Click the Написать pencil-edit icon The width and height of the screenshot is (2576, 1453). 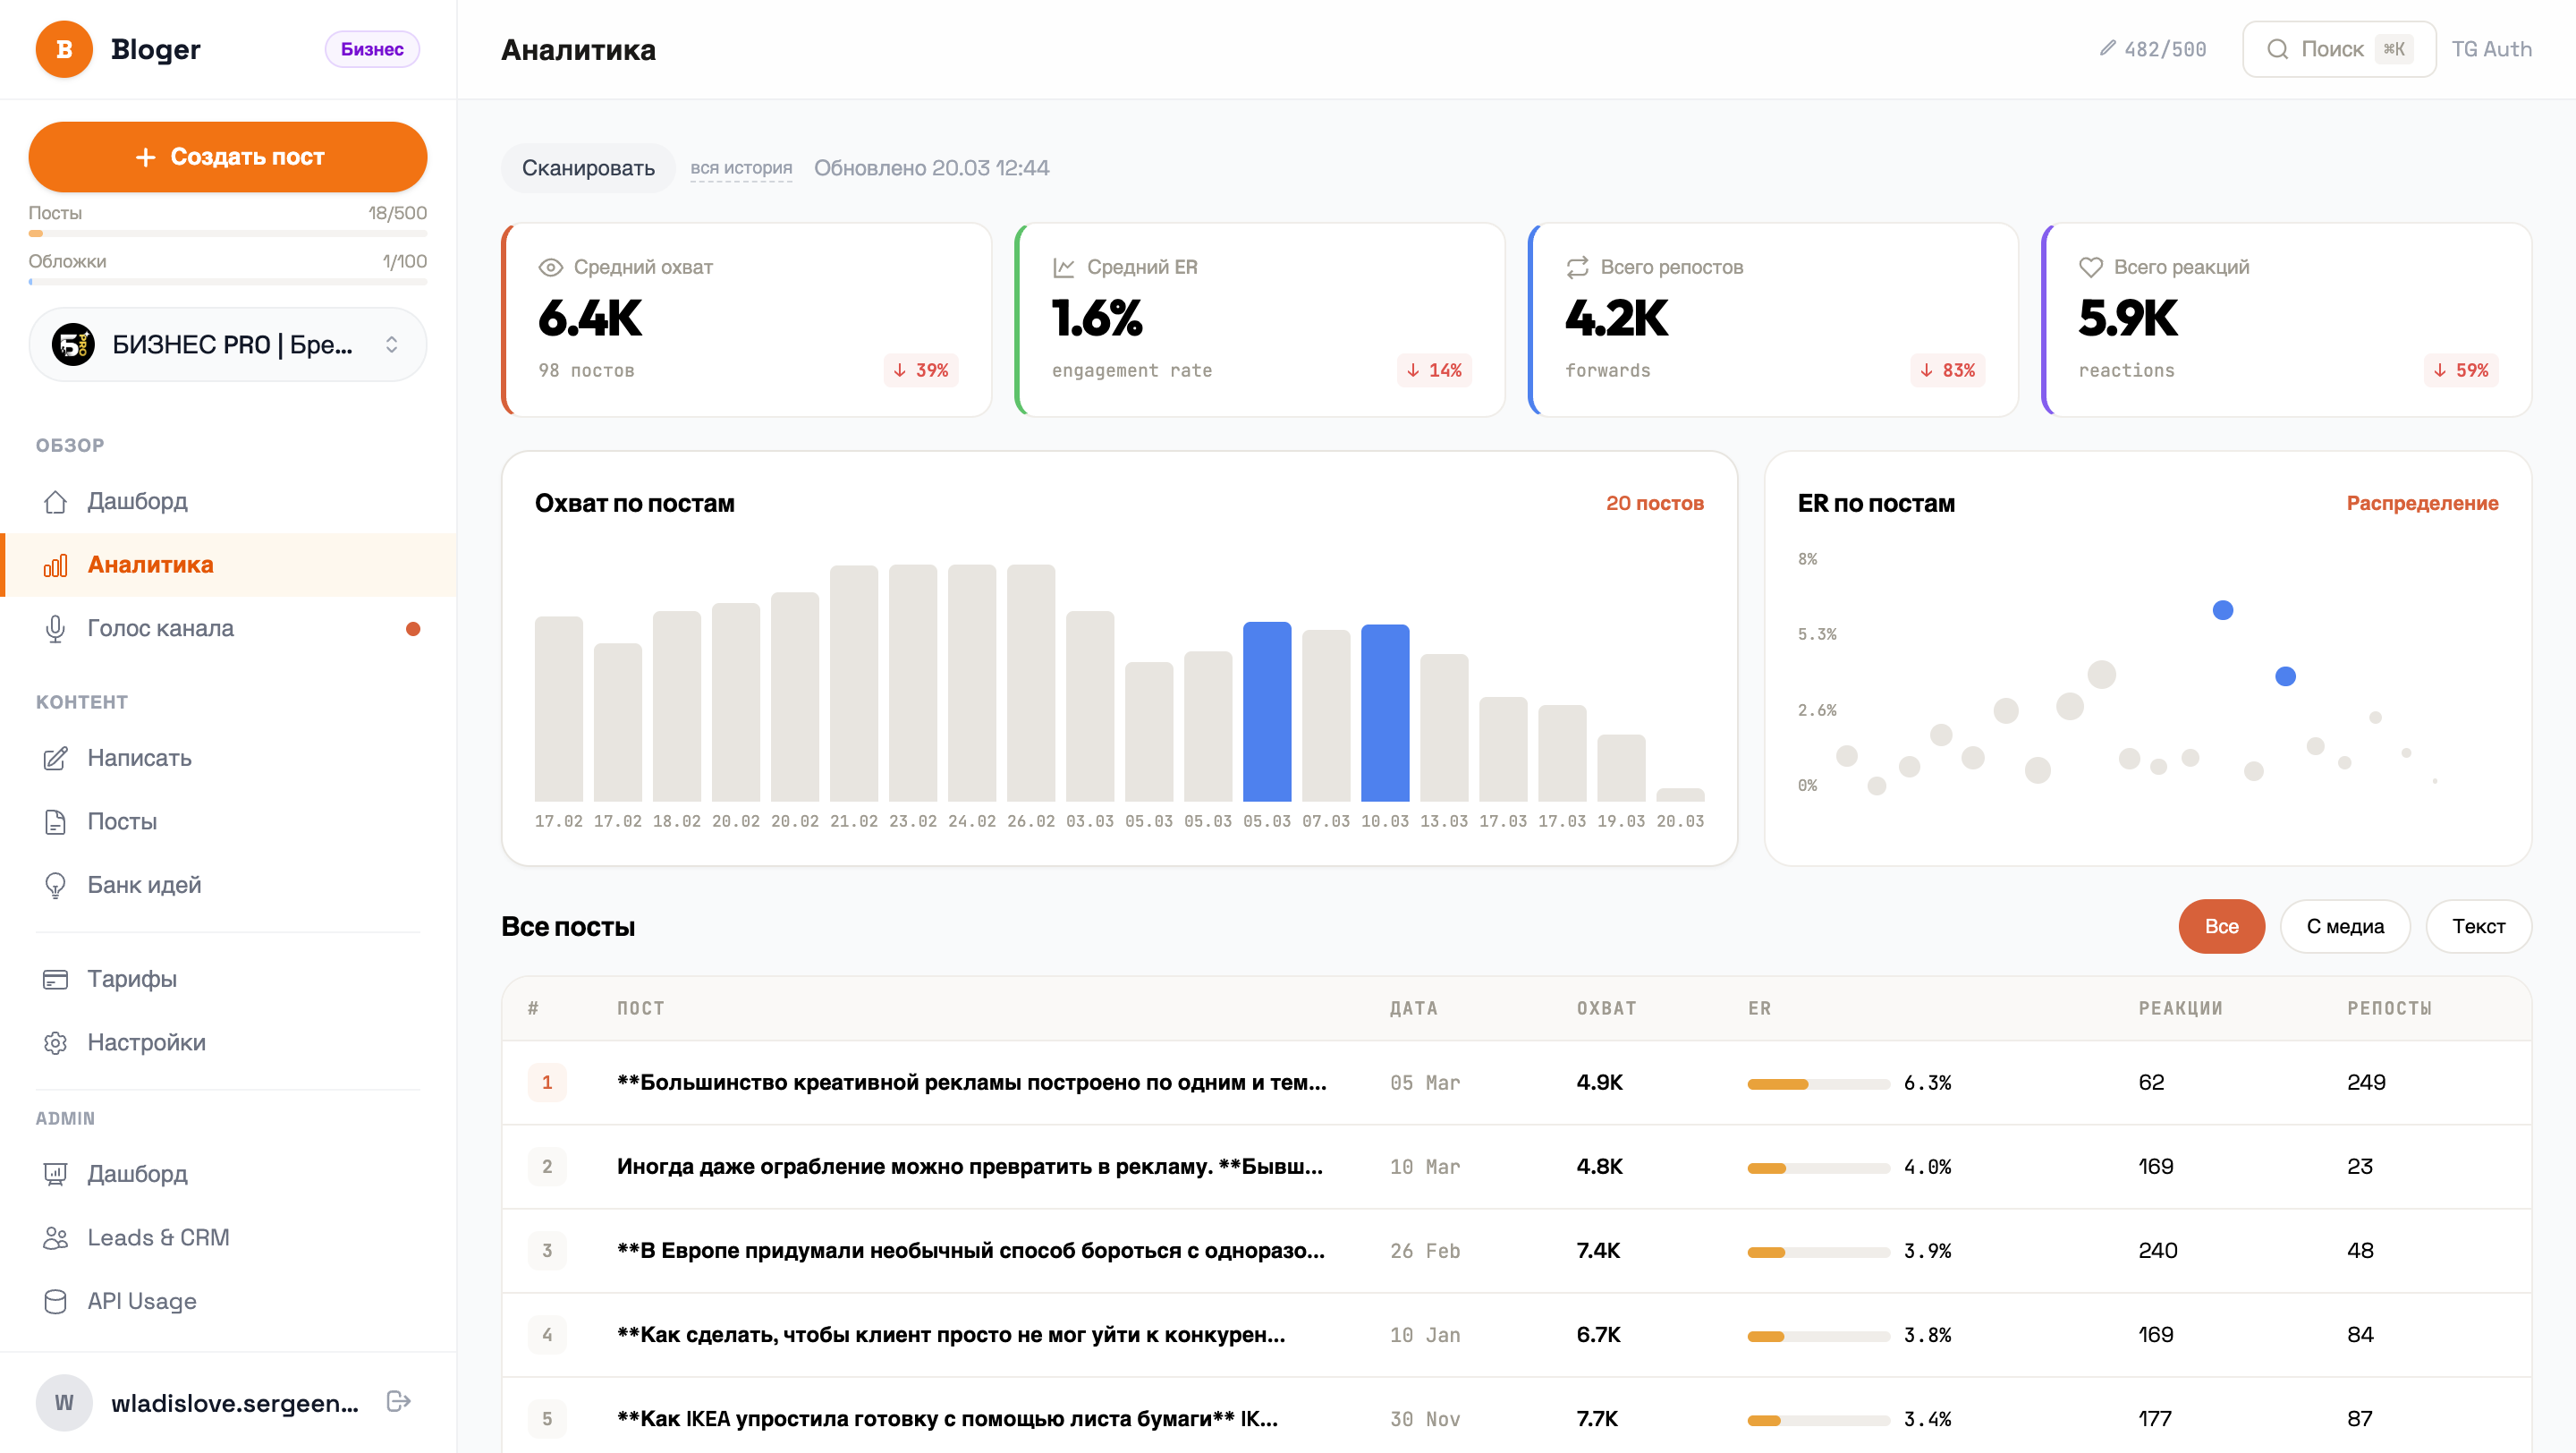55,758
